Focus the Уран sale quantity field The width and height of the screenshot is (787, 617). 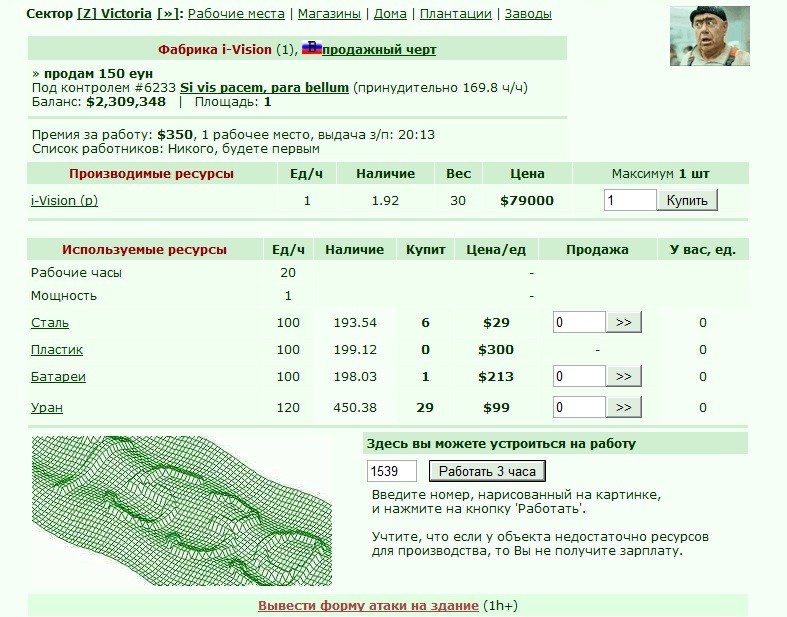(x=579, y=407)
